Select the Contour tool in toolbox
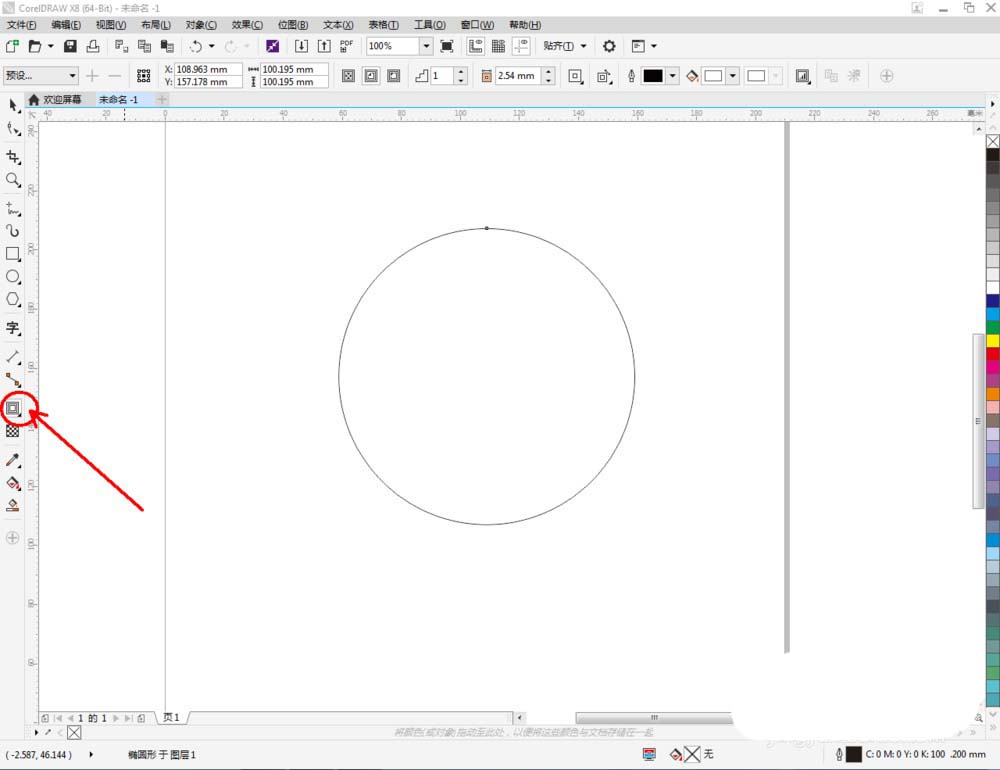1000x770 pixels. click(x=13, y=408)
